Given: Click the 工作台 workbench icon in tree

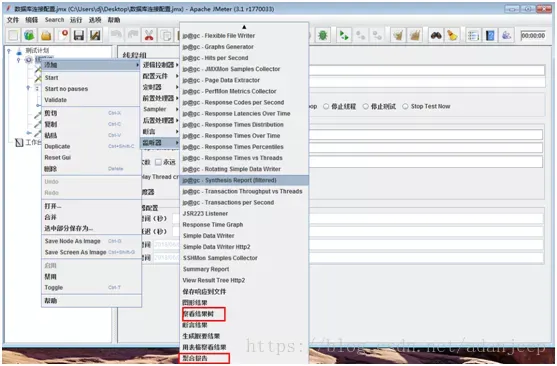Looking at the screenshot, I should pos(19,143).
